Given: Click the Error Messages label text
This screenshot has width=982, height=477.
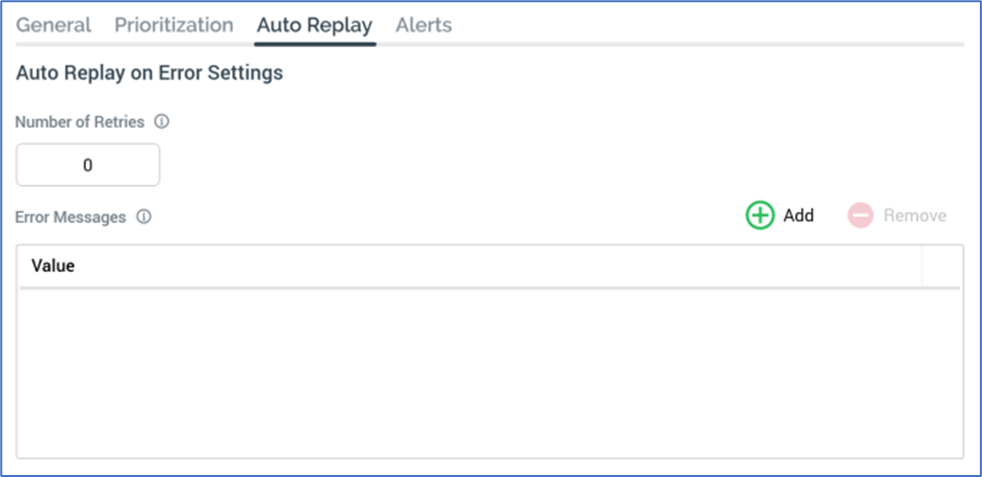Looking at the screenshot, I should [x=70, y=216].
